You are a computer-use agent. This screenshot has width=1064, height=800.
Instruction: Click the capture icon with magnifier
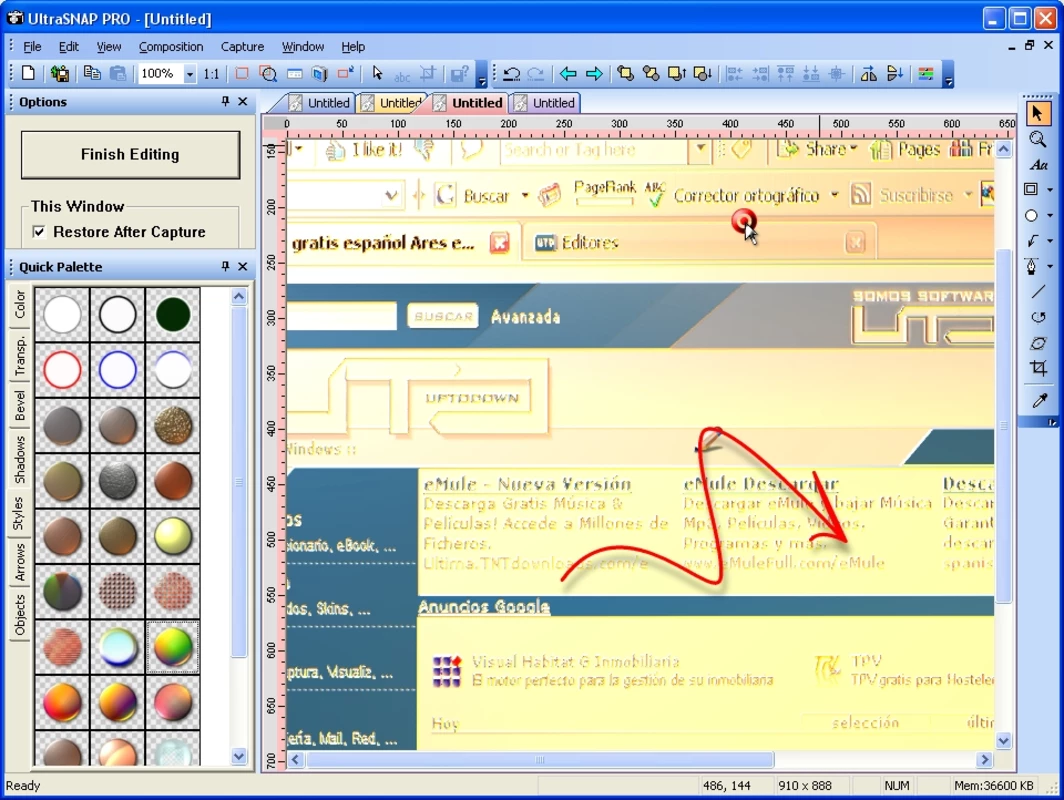pyautogui.click(x=268, y=73)
